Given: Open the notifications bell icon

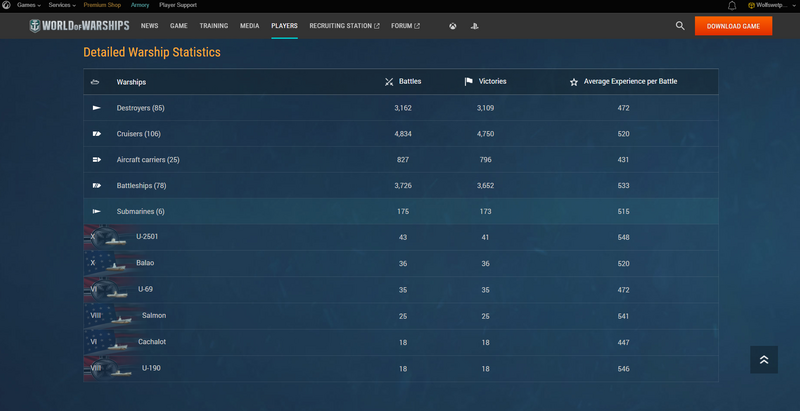Looking at the screenshot, I should tap(732, 5).
